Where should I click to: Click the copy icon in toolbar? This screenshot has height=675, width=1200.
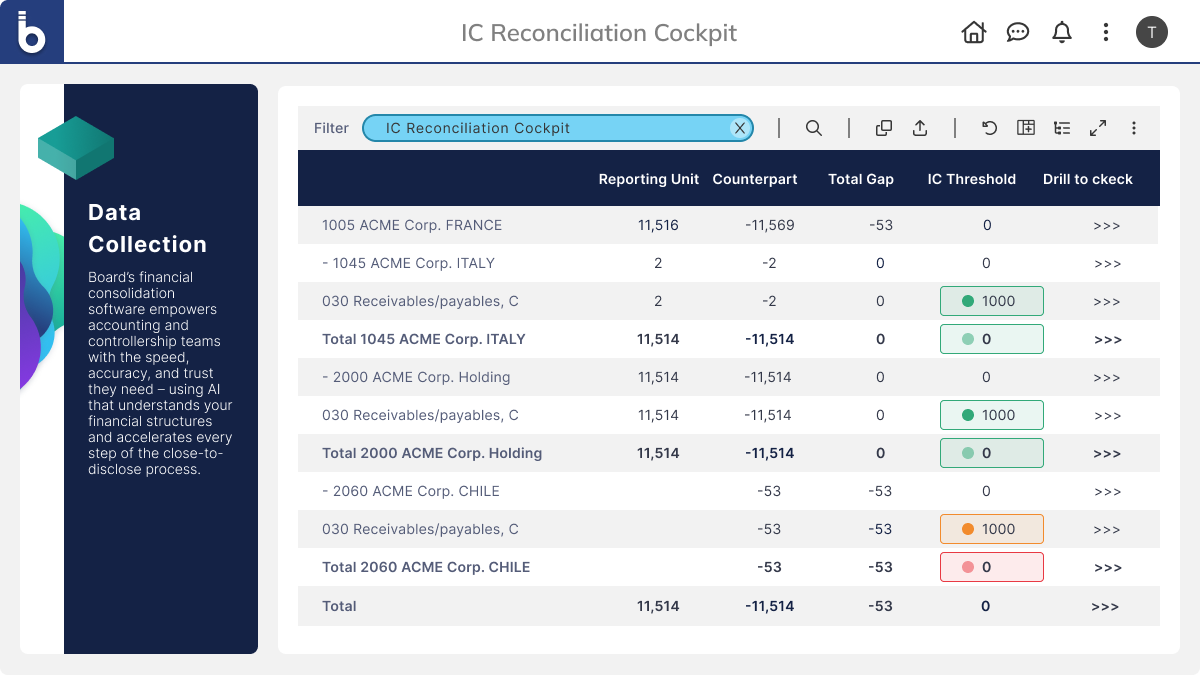(883, 128)
